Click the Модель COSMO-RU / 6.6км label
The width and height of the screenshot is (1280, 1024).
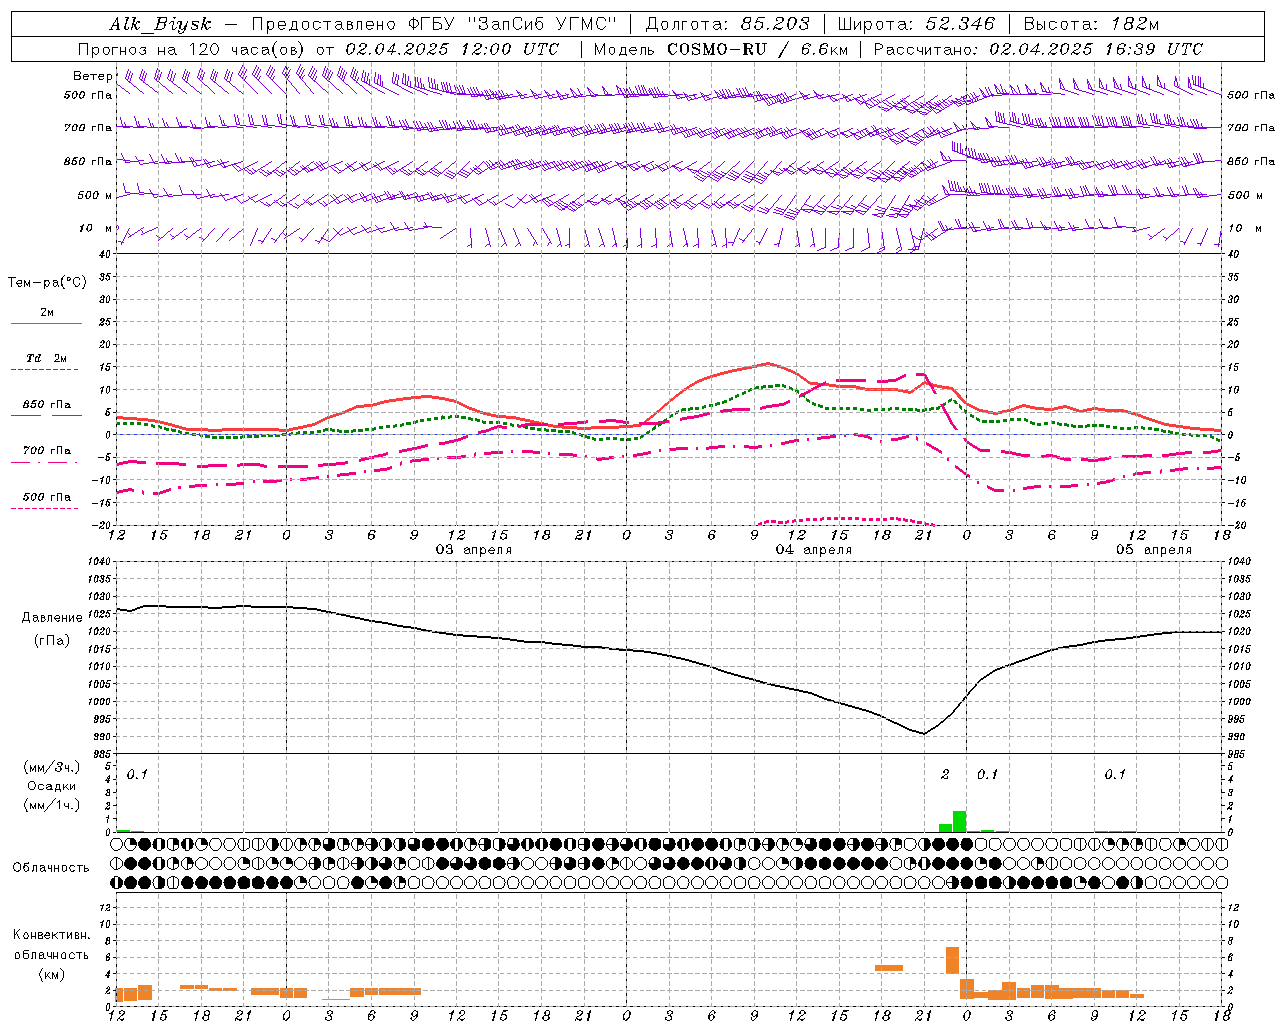(x=721, y=49)
